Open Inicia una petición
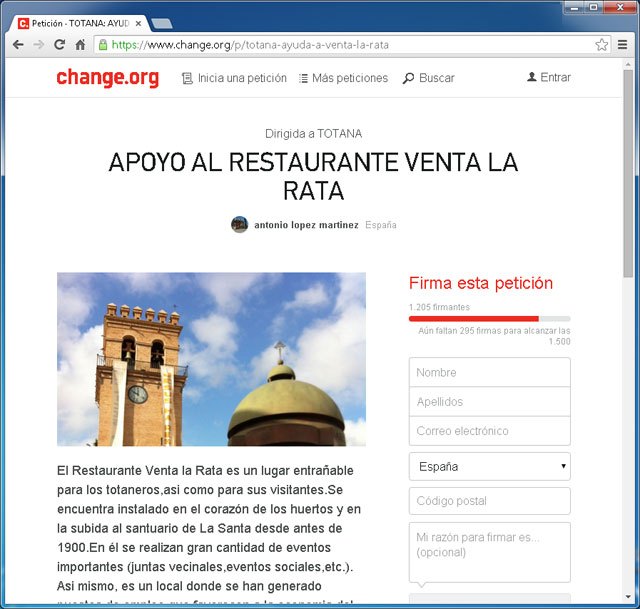 coord(234,78)
